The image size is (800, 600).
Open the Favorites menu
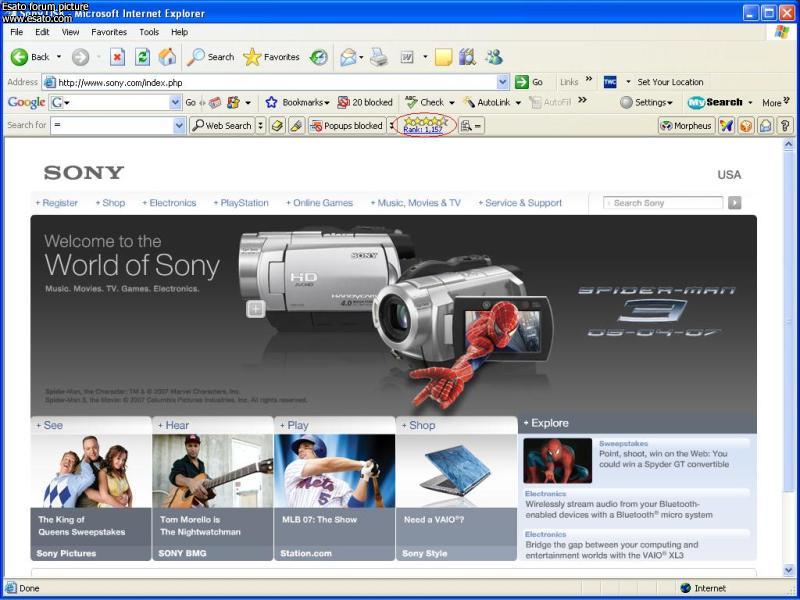[109, 32]
